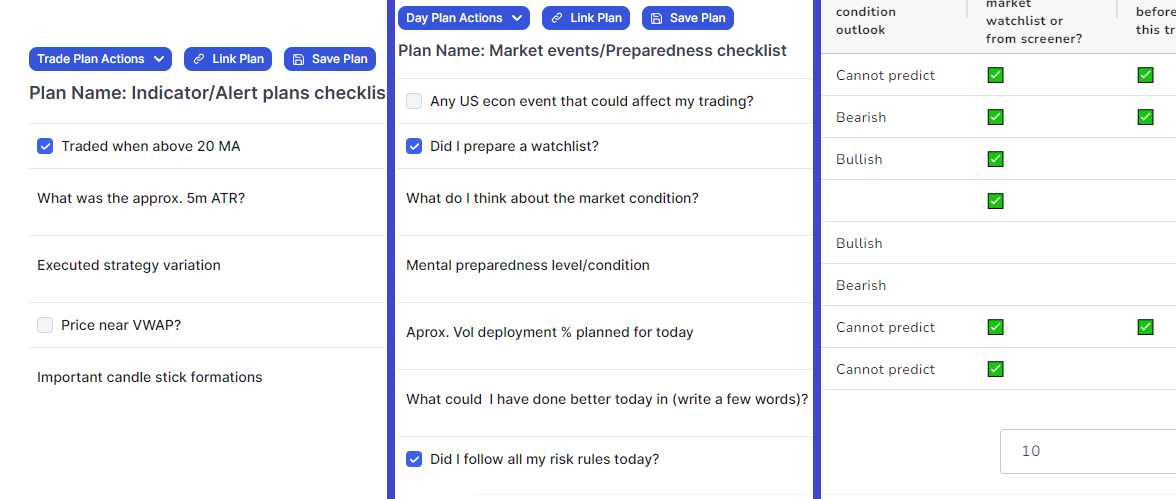Click Aprox. Vol deployment % planned entry
The height and width of the screenshot is (499, 1176).
(604, 335)
